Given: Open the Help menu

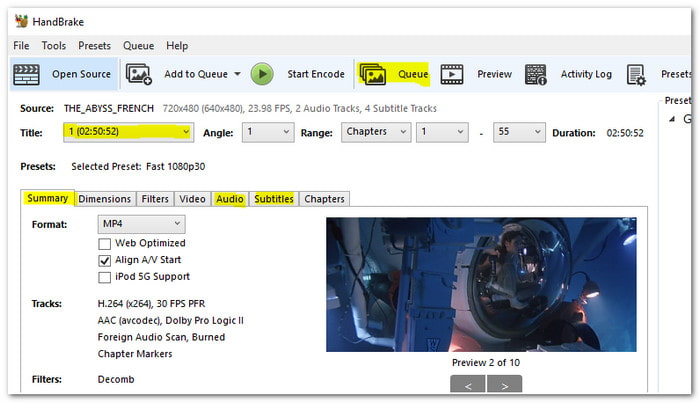Looking at the screenshot, I should click(177, 46).
